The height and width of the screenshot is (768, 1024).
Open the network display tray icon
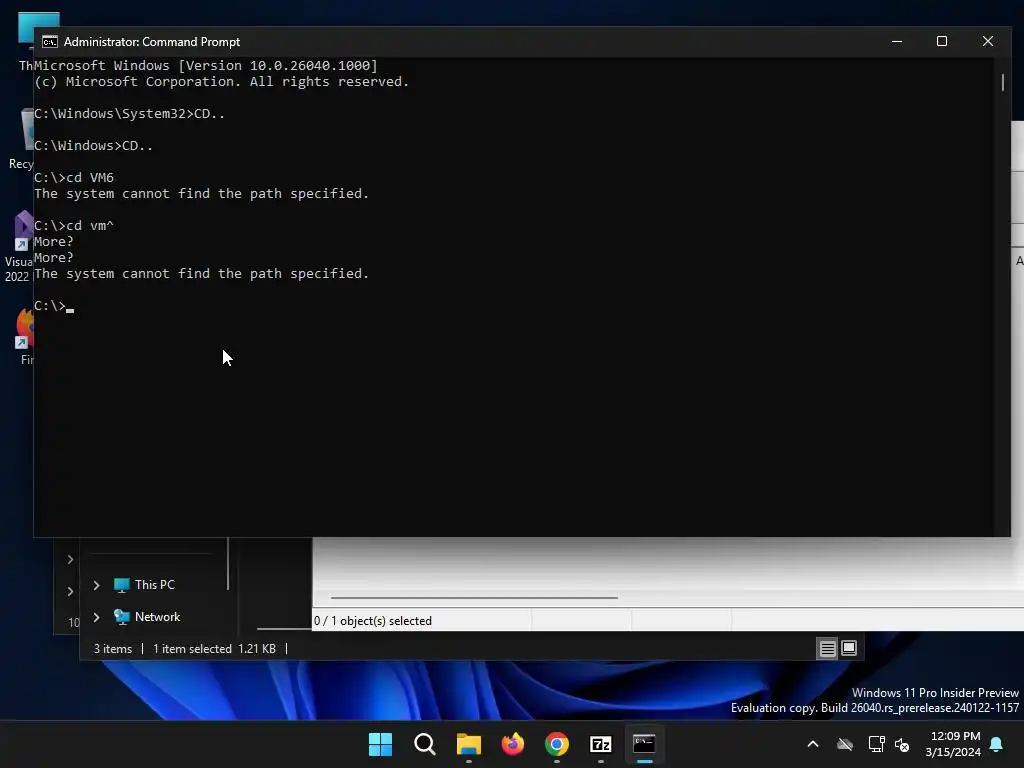pos(876,744)
